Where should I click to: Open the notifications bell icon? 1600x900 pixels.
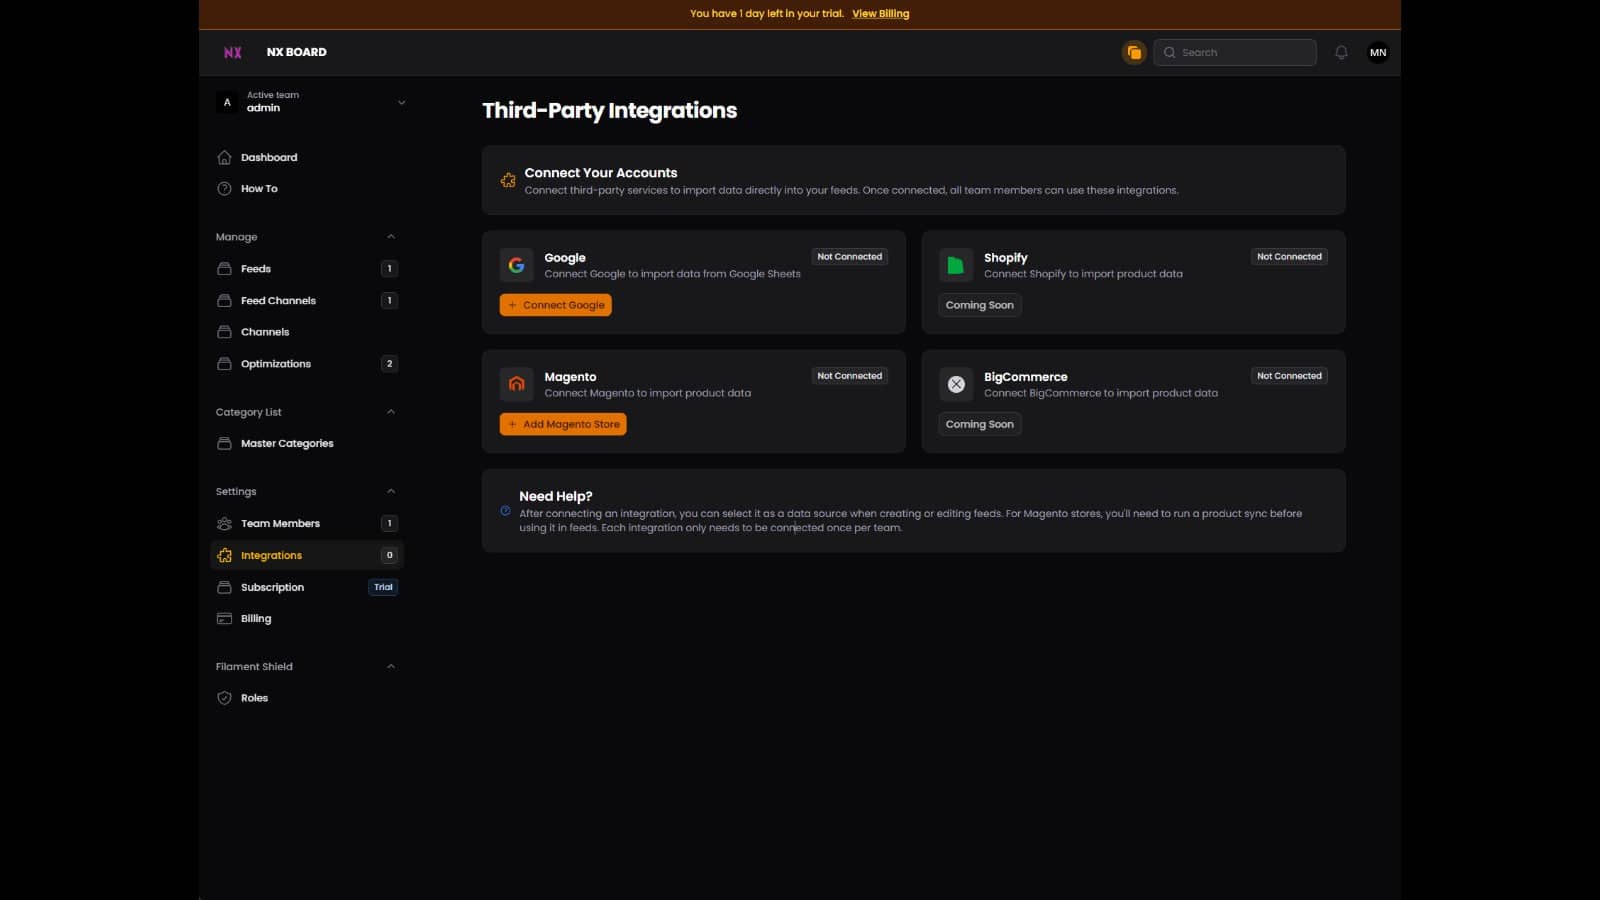tap(1340, 52)
